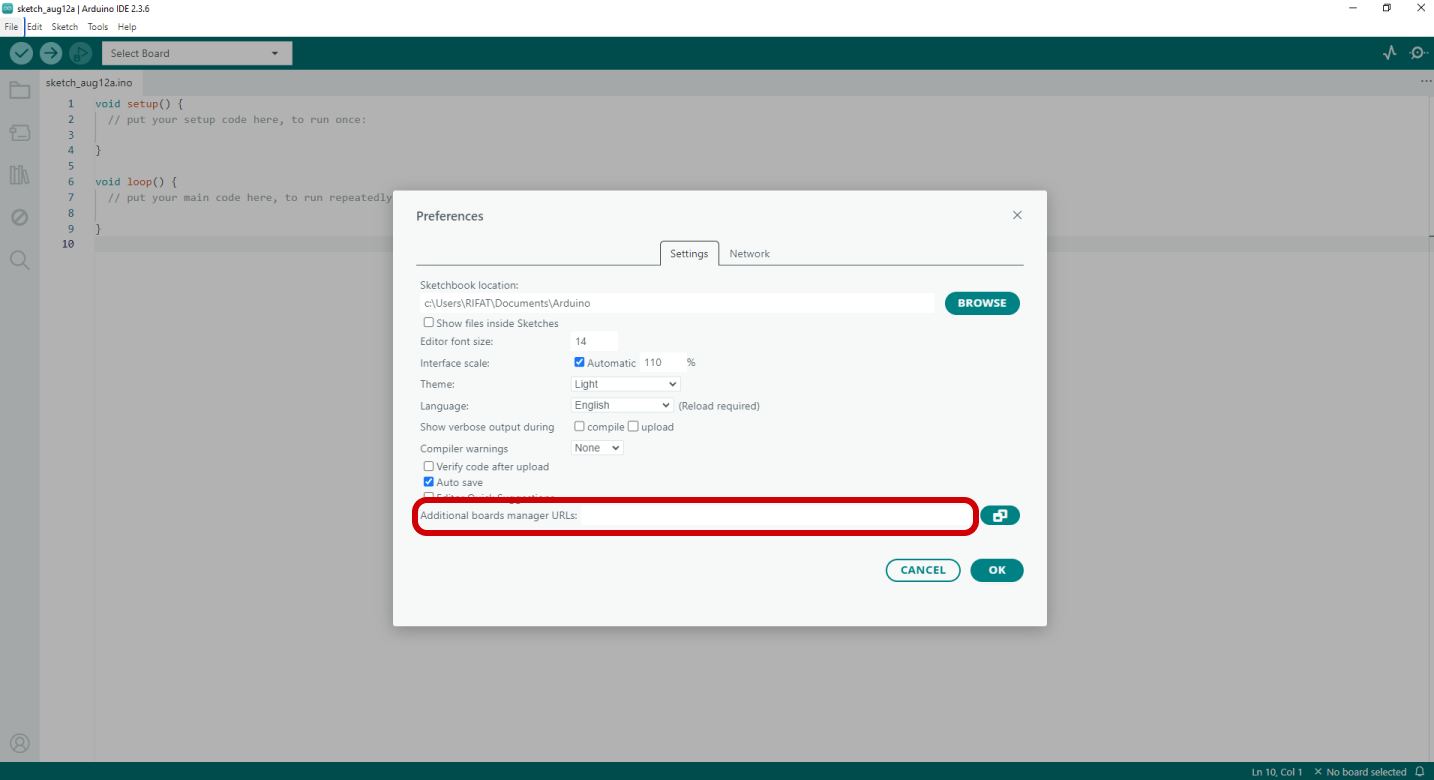
Task: Click line number 10 in gutter
Action: coord(68,244)
